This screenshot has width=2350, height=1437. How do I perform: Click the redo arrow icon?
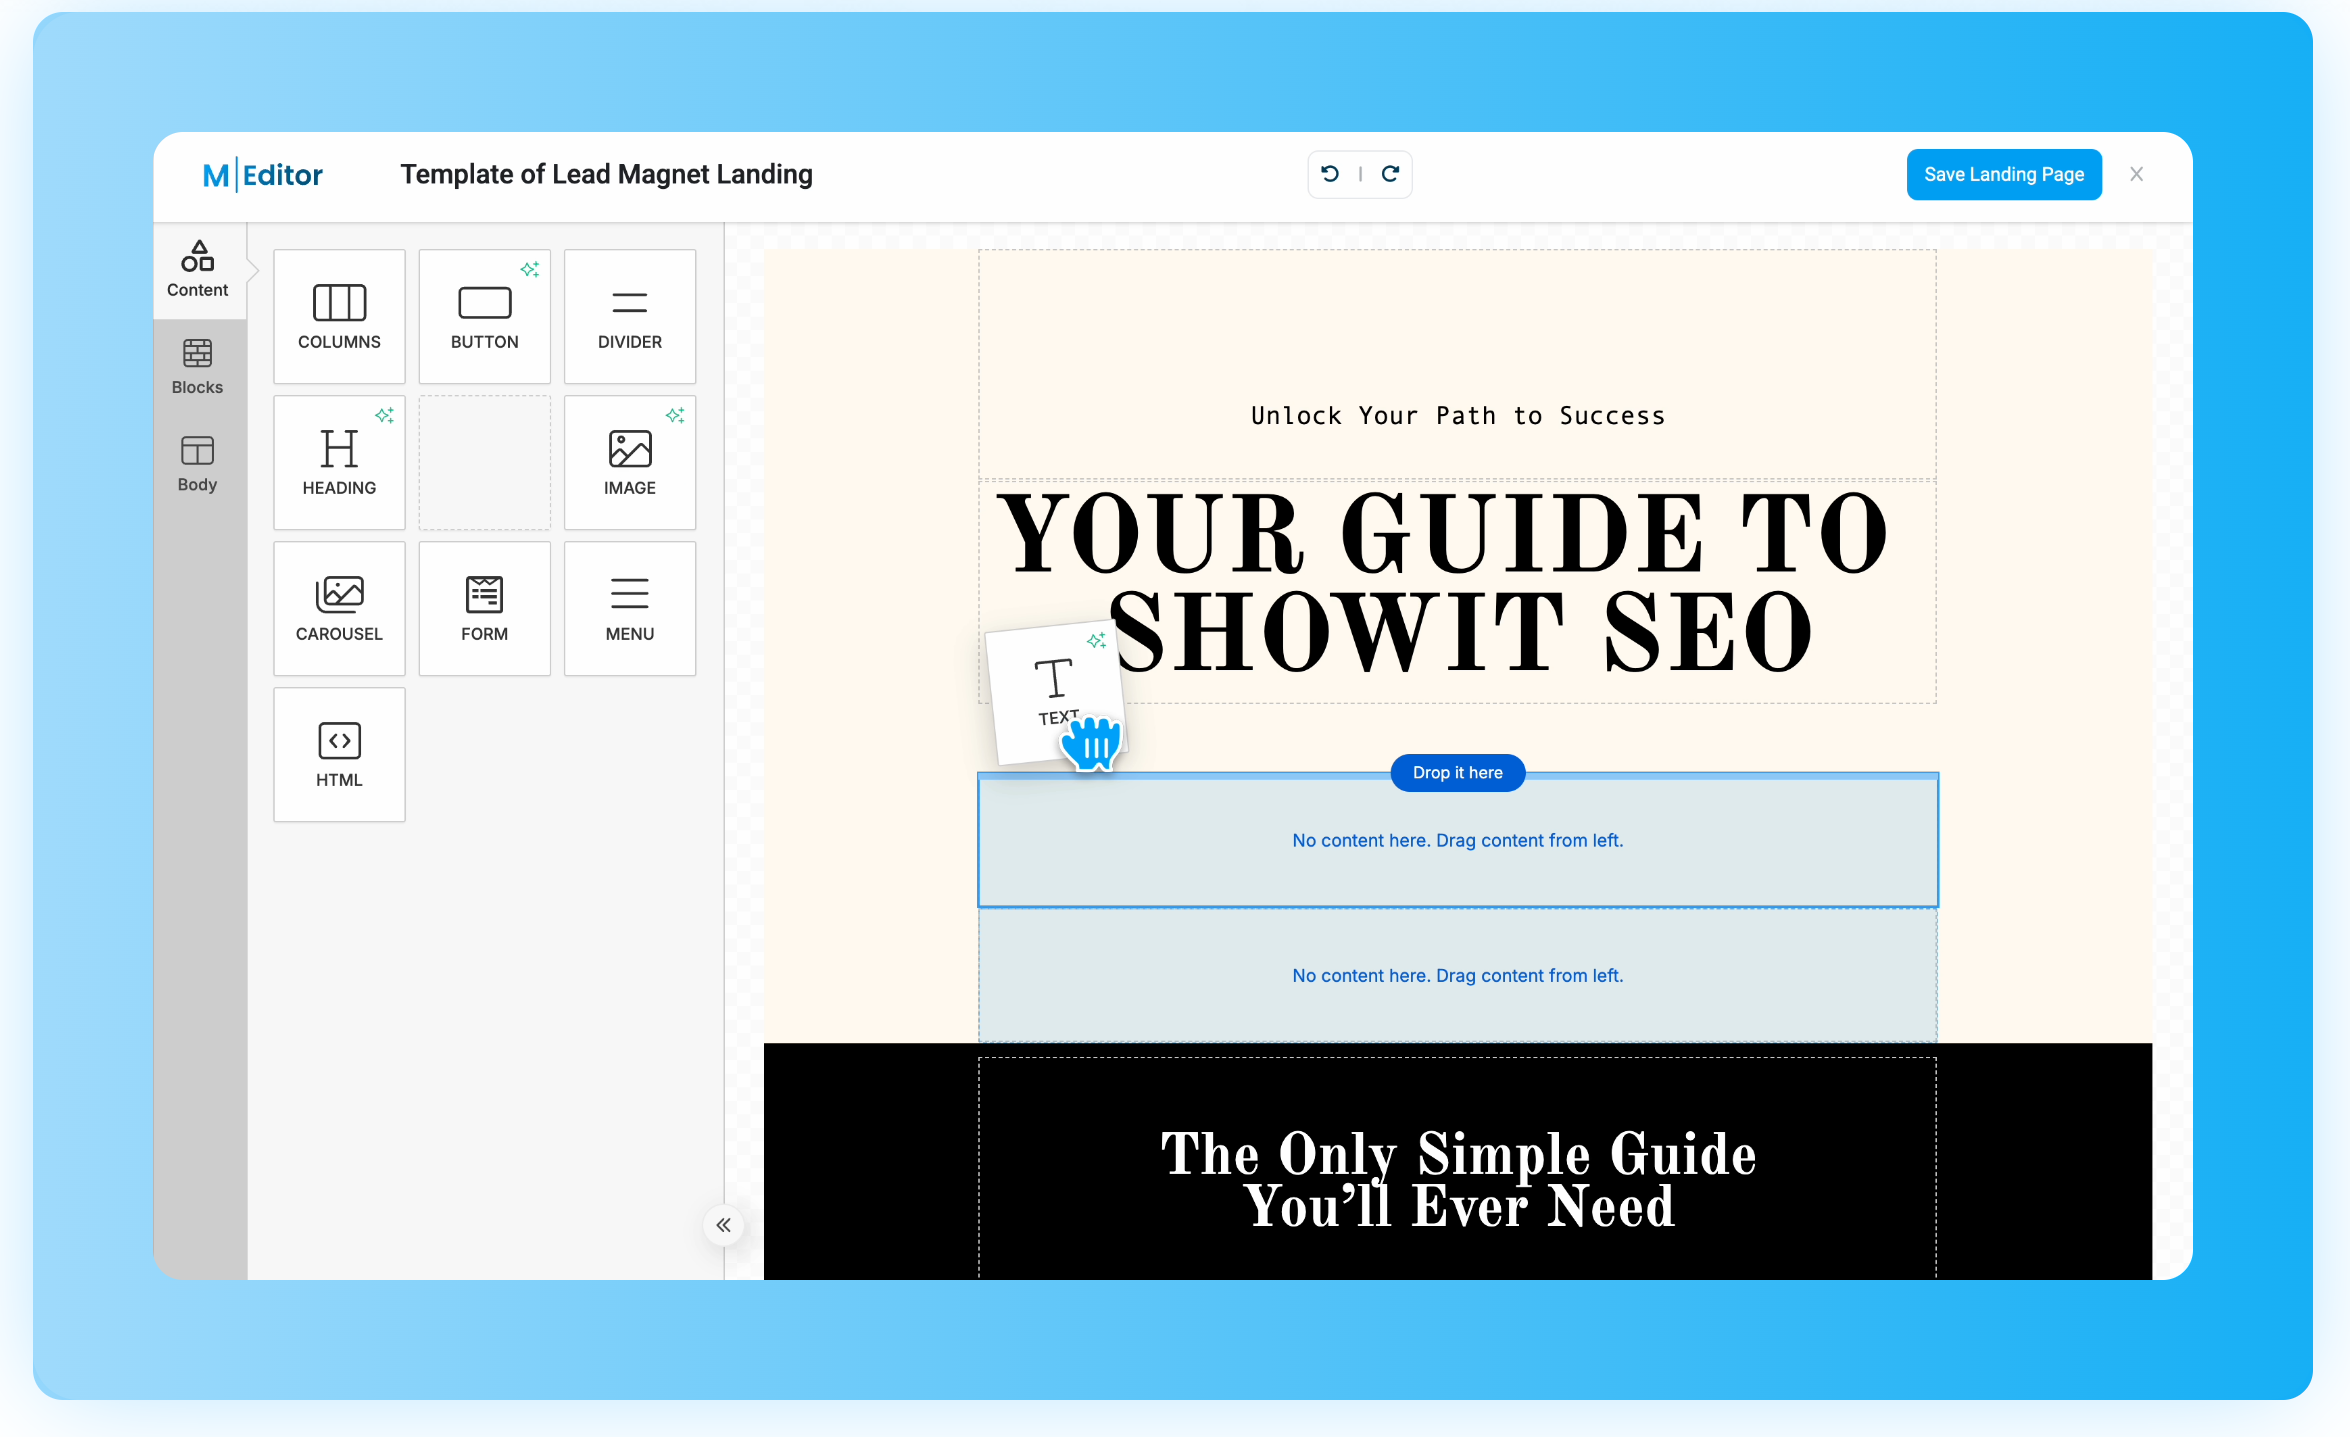pos(1390,174)
